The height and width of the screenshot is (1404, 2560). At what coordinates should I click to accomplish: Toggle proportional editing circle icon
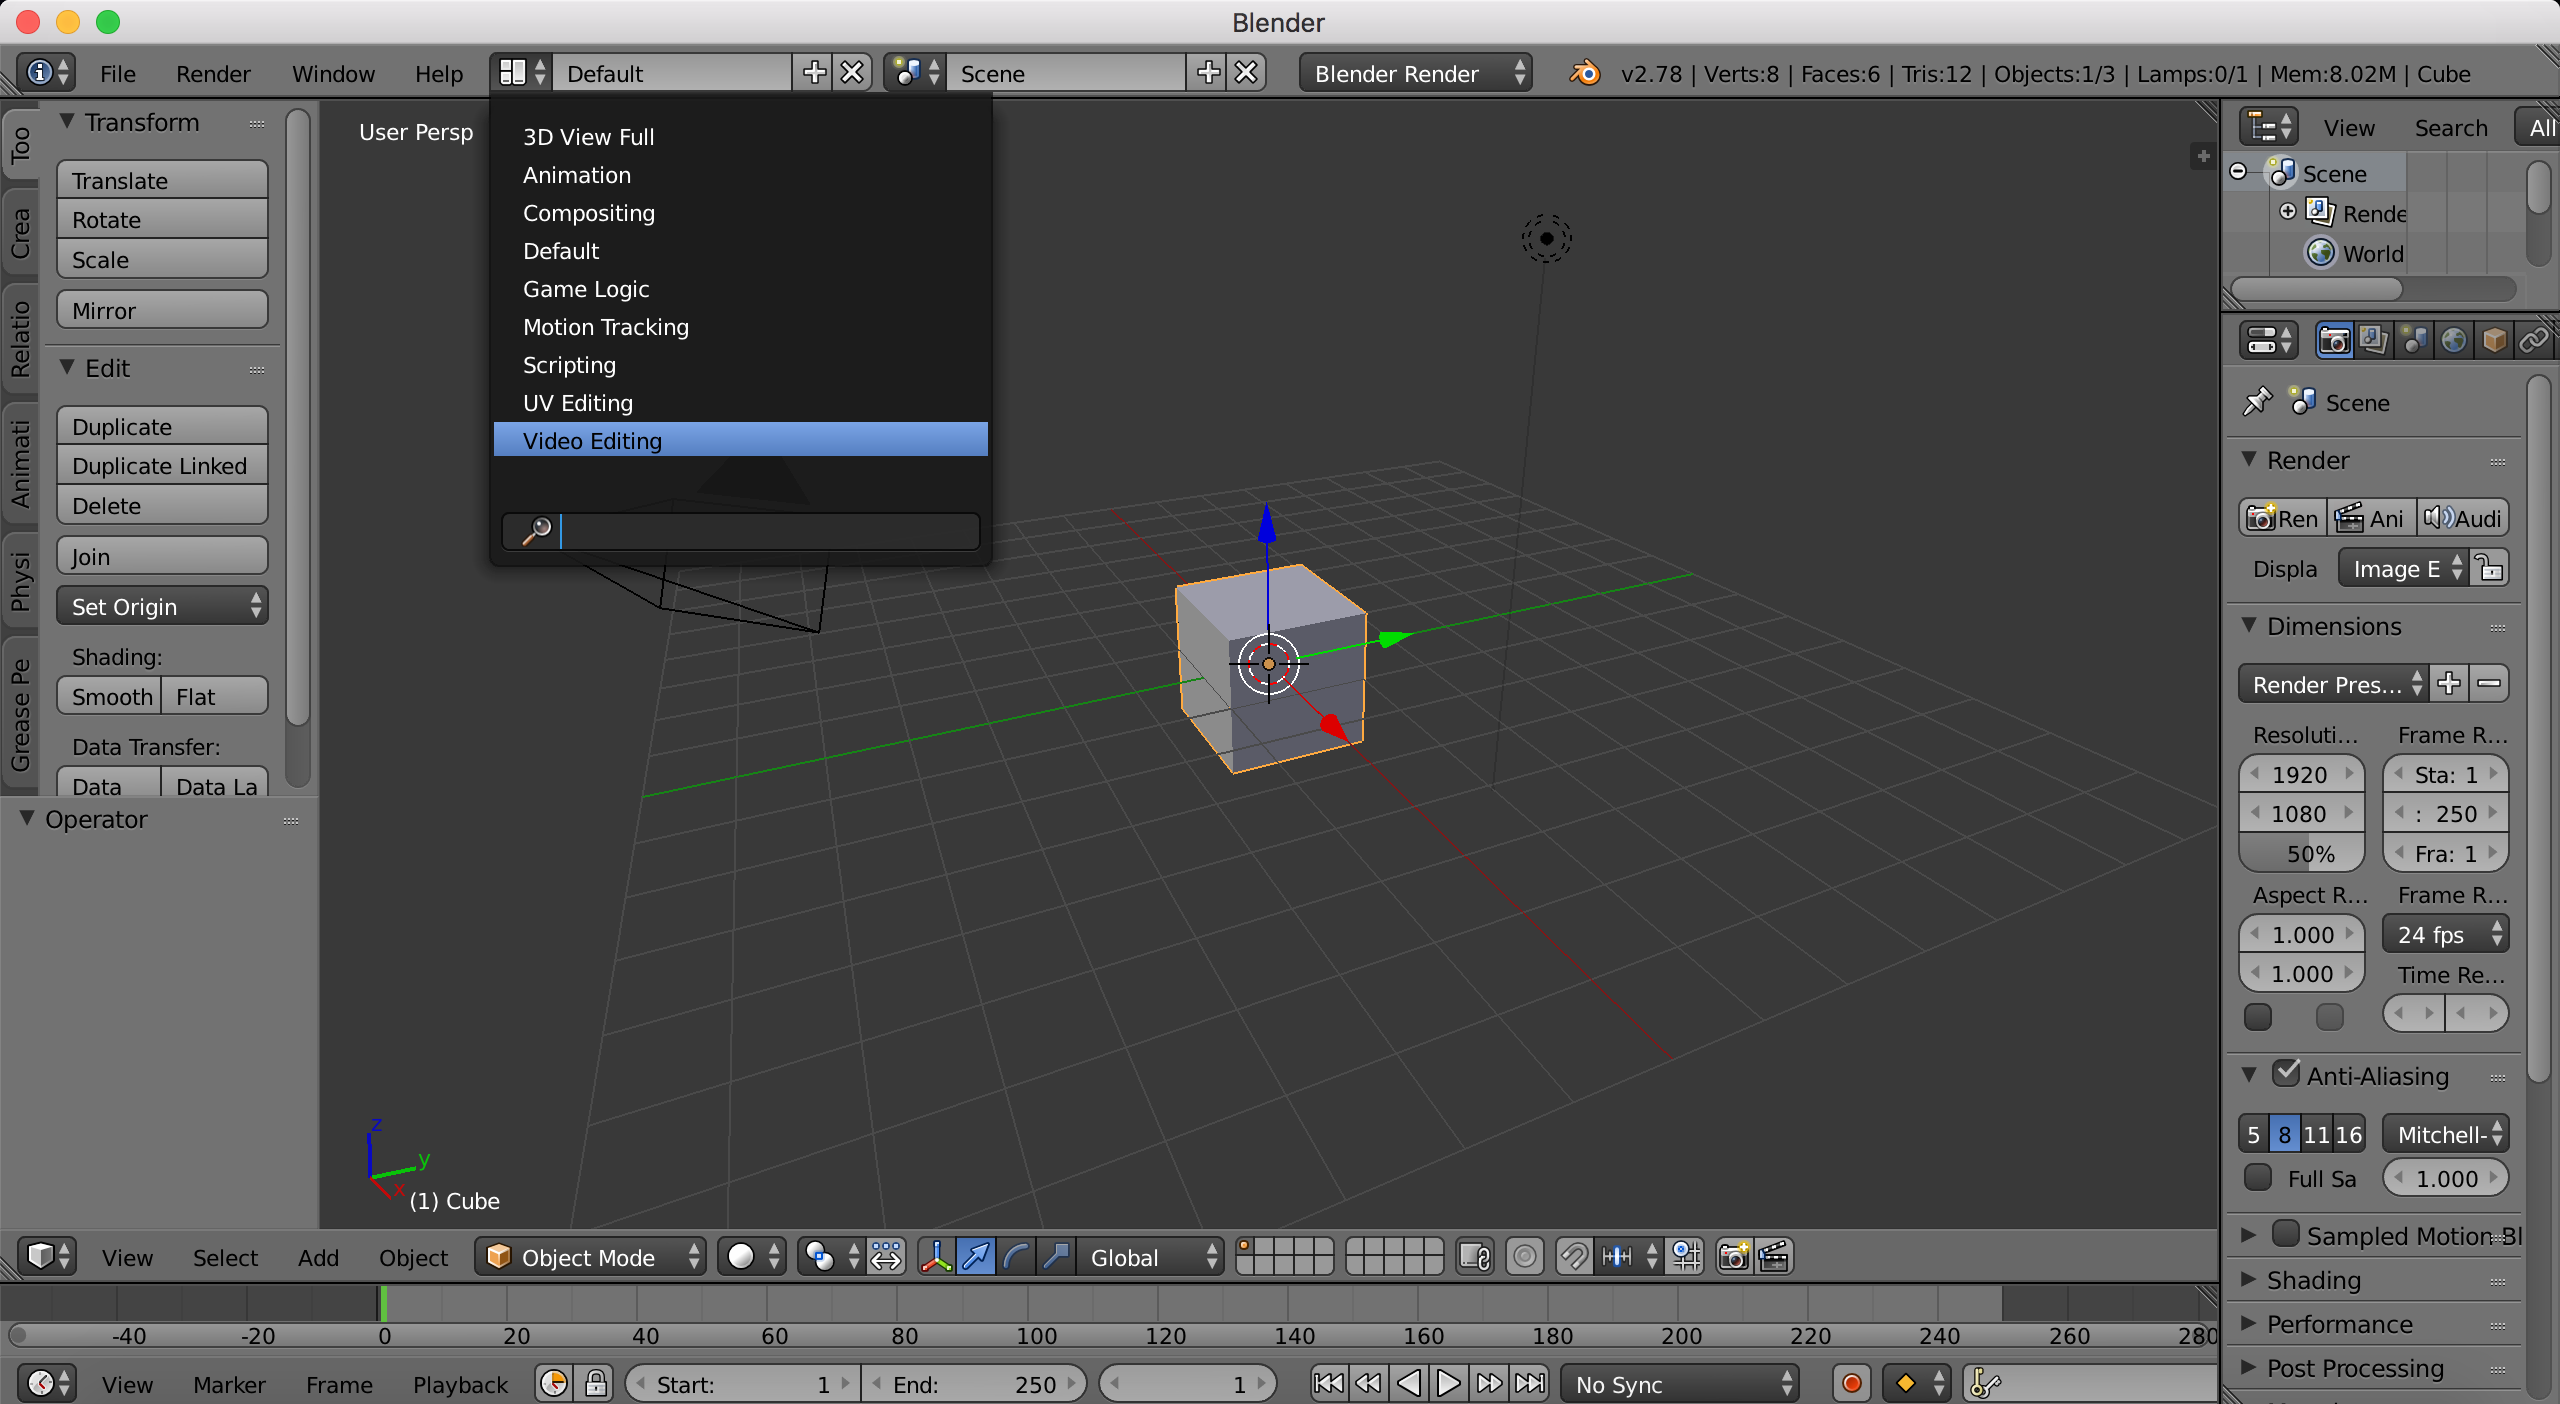[x=1524, y=1256]
